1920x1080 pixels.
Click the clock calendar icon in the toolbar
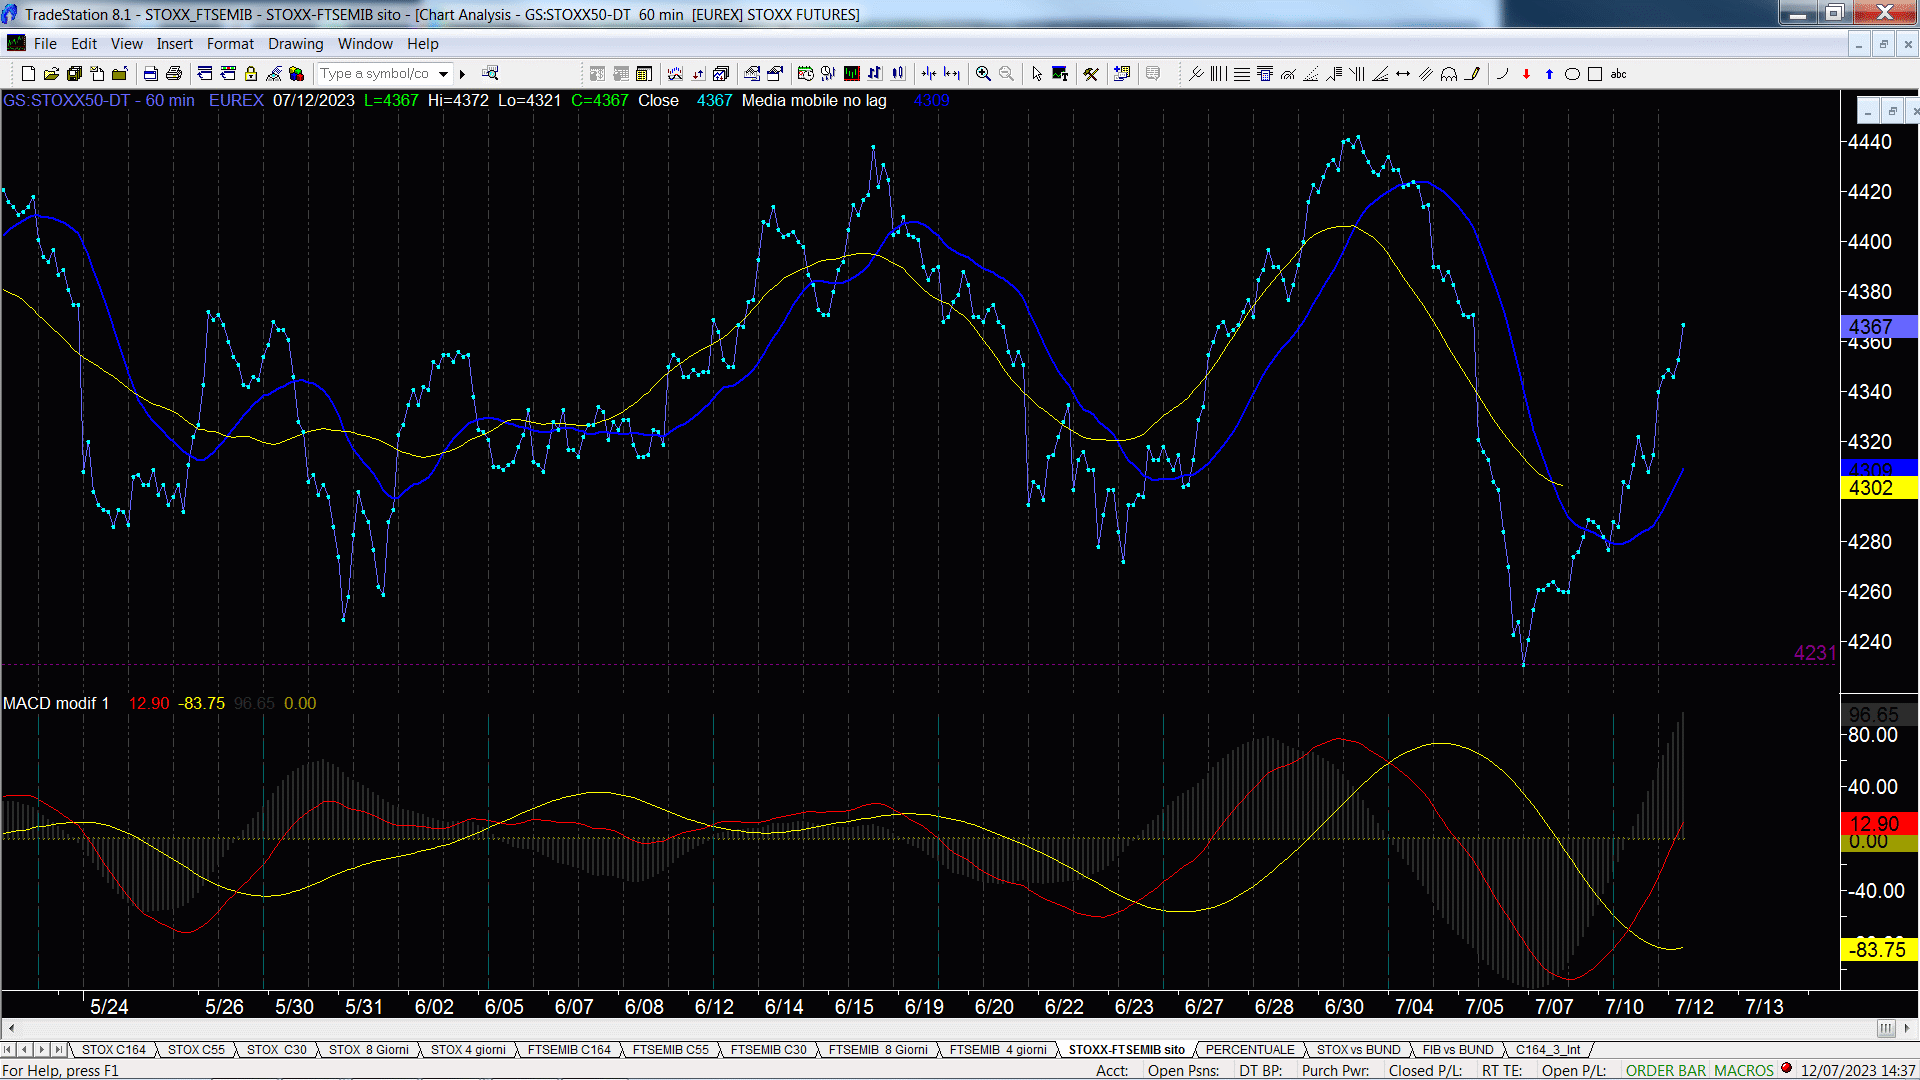[805, 73]
